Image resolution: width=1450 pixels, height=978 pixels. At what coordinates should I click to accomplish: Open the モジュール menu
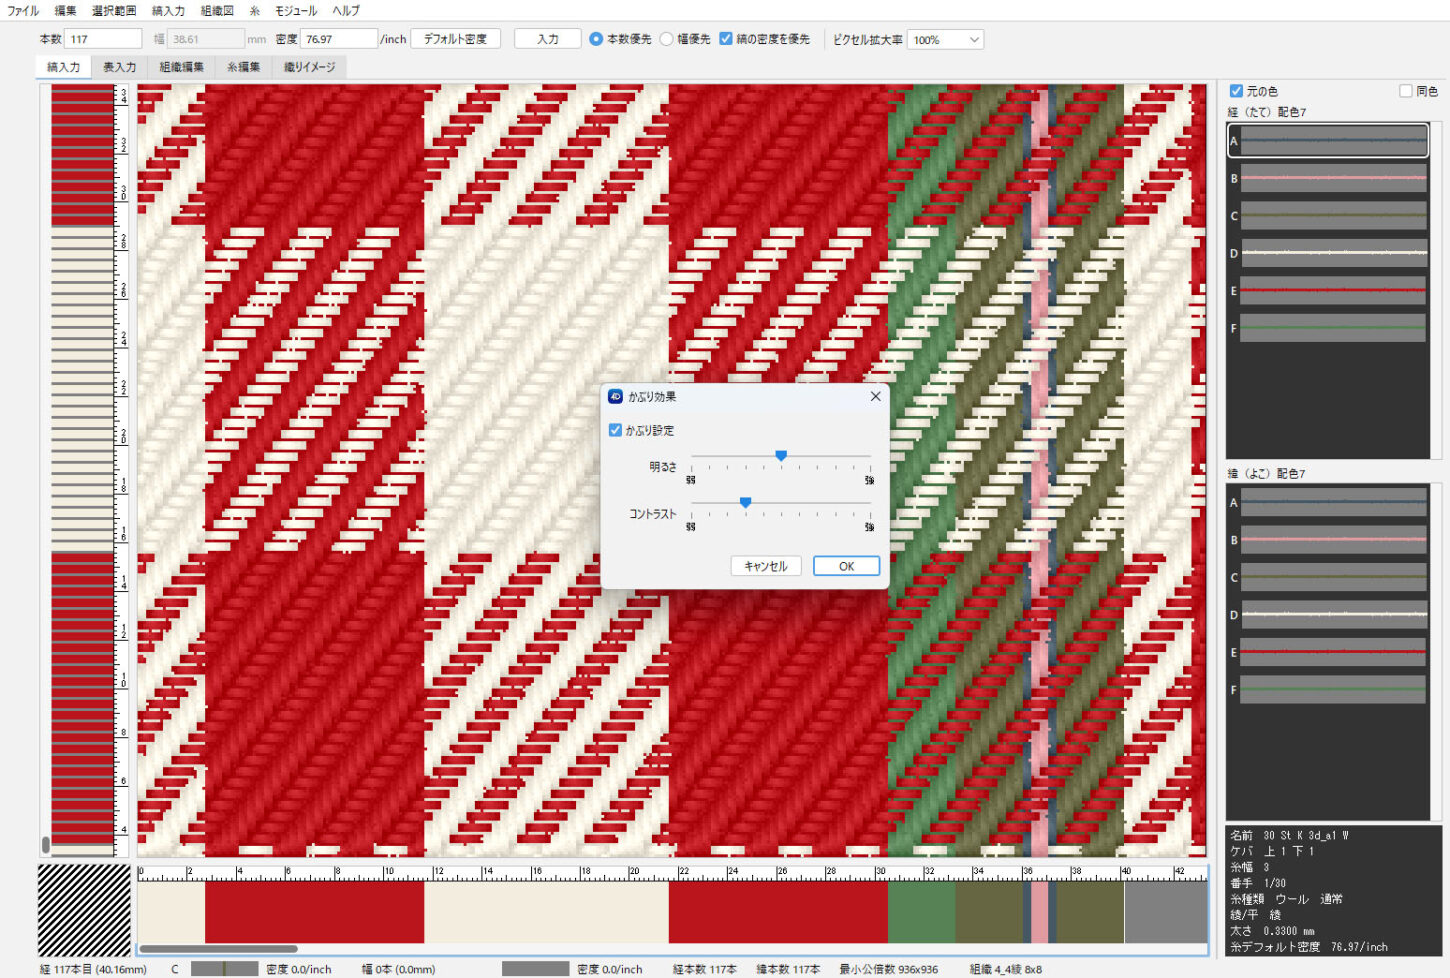(x=295, y=11)
